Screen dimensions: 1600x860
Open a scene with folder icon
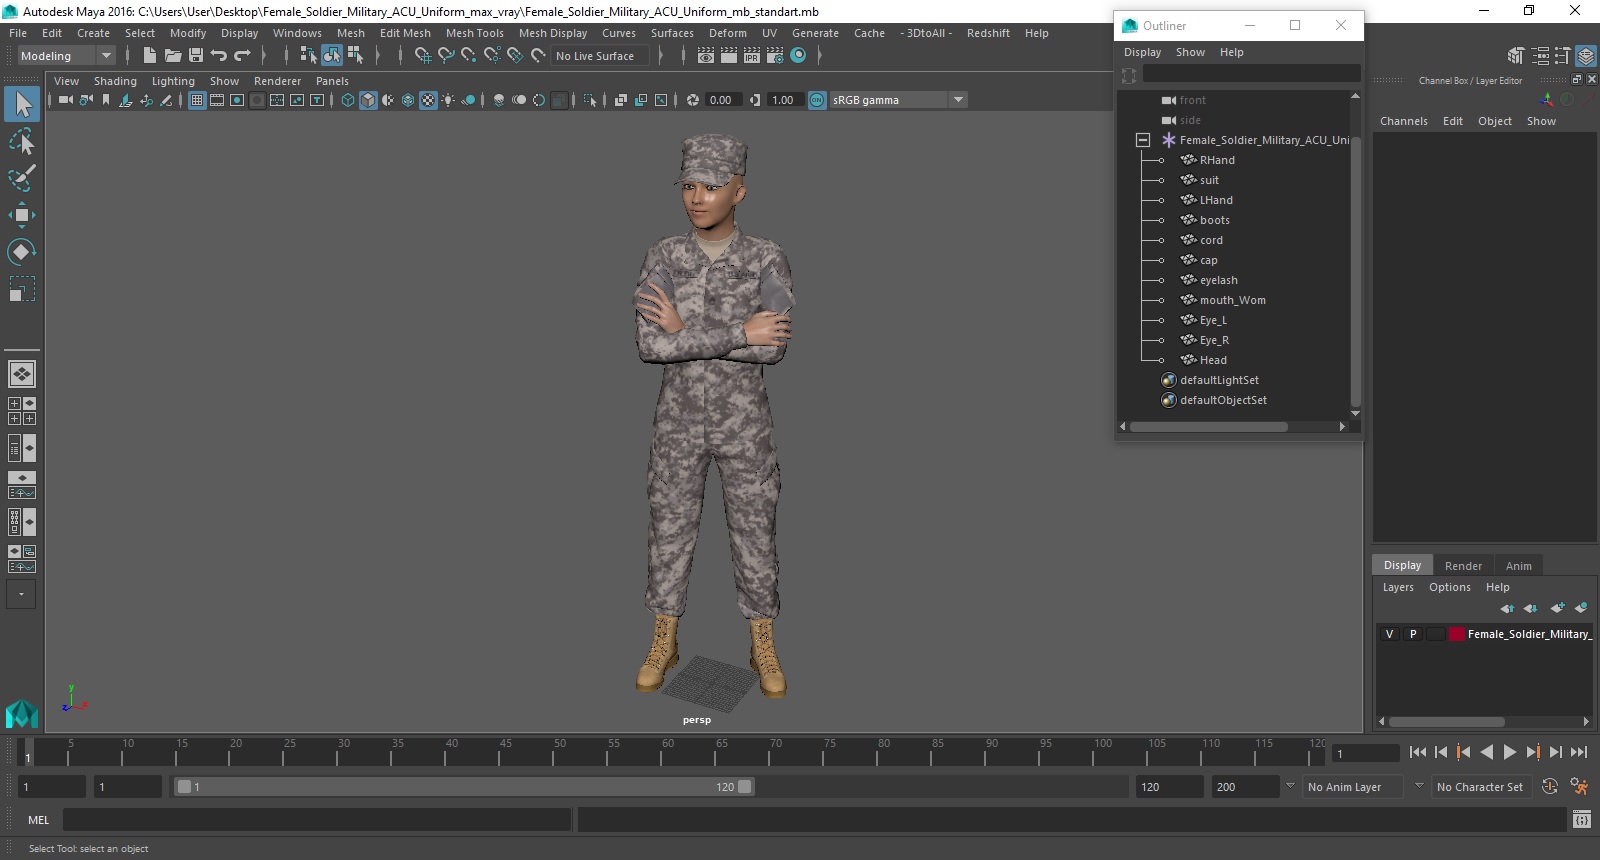click(172, 56)
